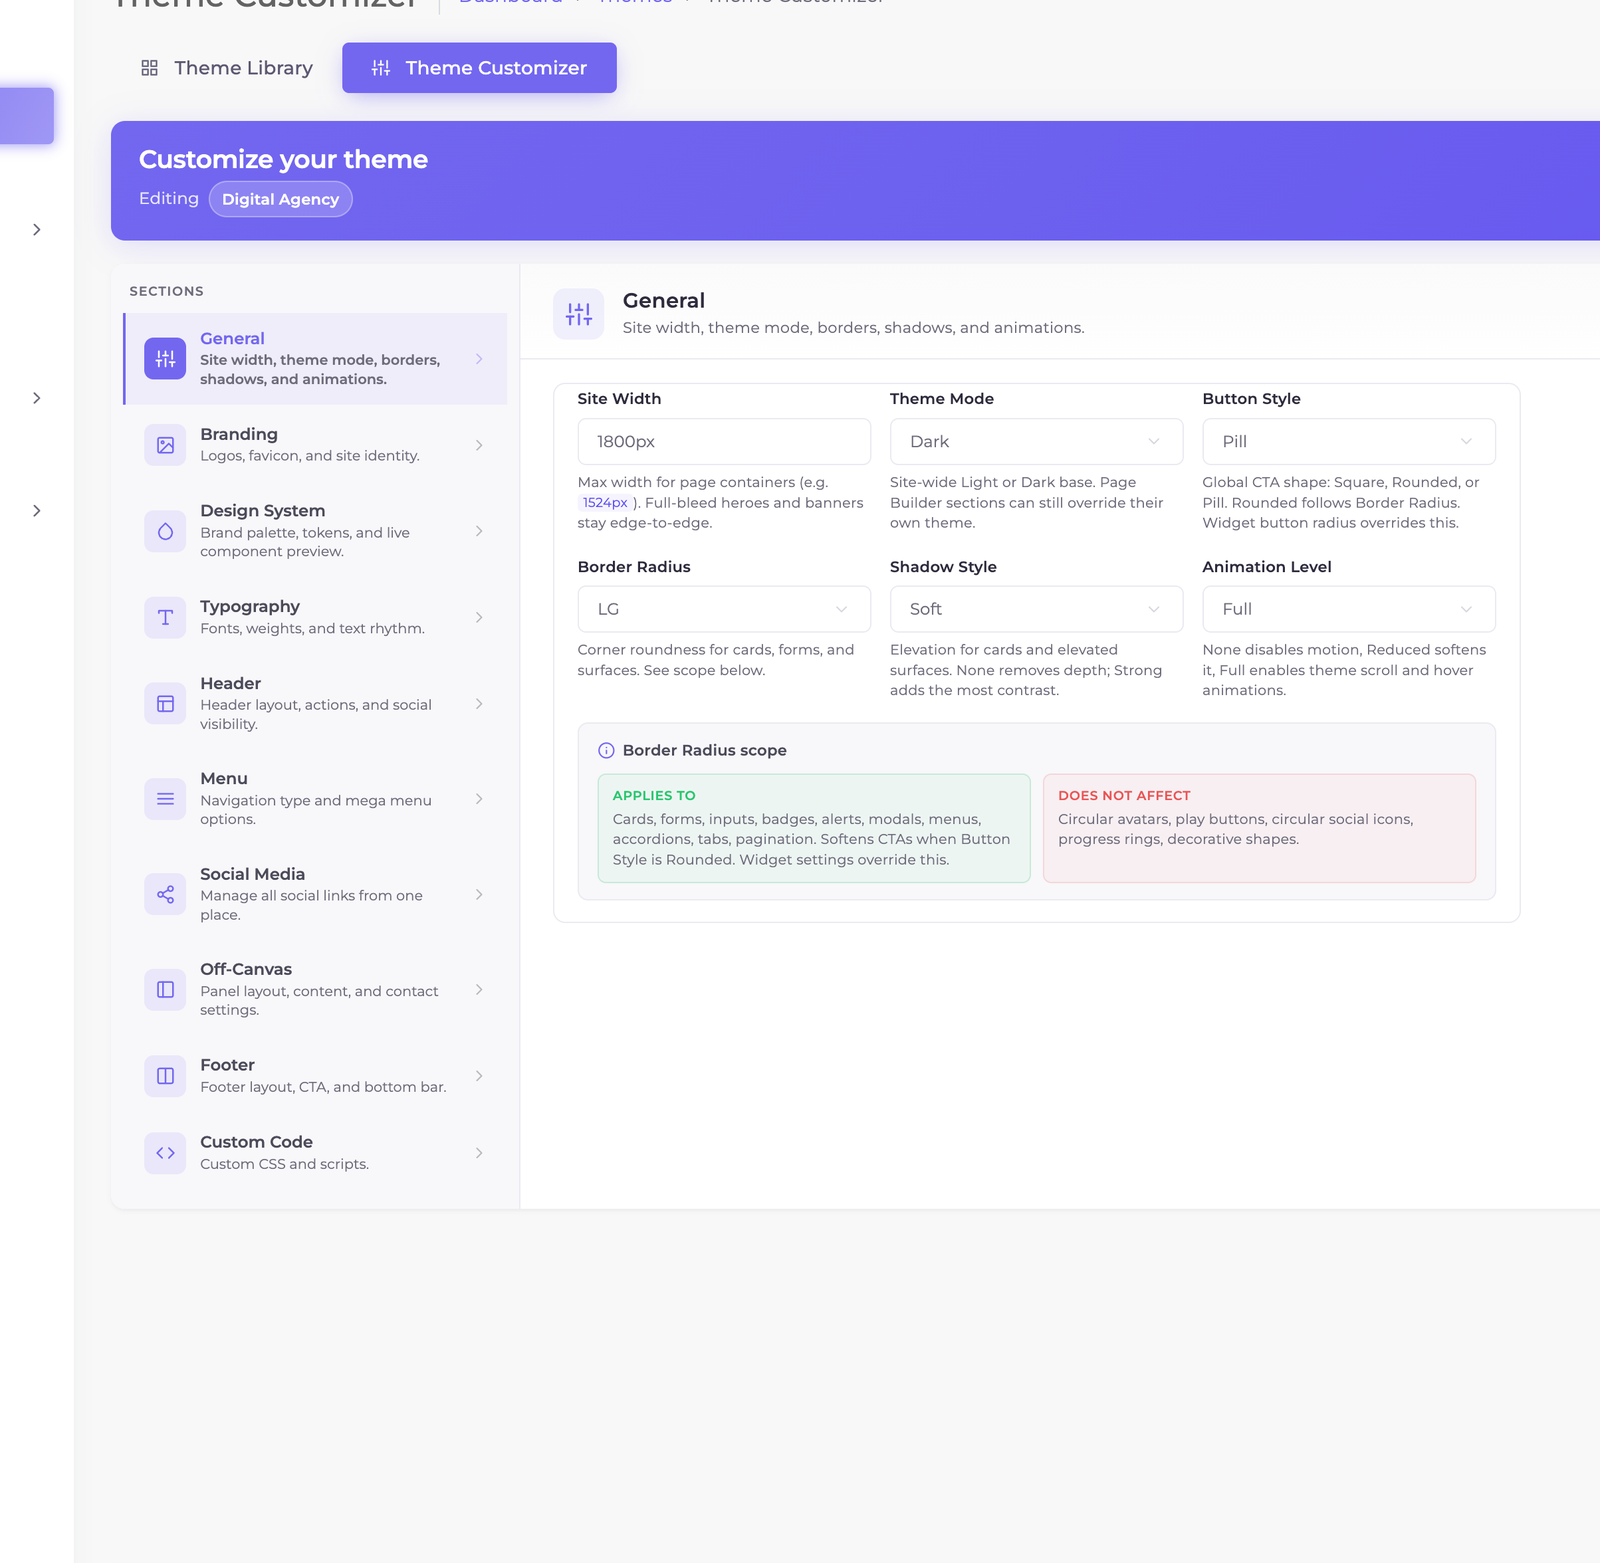Click the large General heading sliders icon
The image size is (1600, 1563).
click(x=578, y=314)
